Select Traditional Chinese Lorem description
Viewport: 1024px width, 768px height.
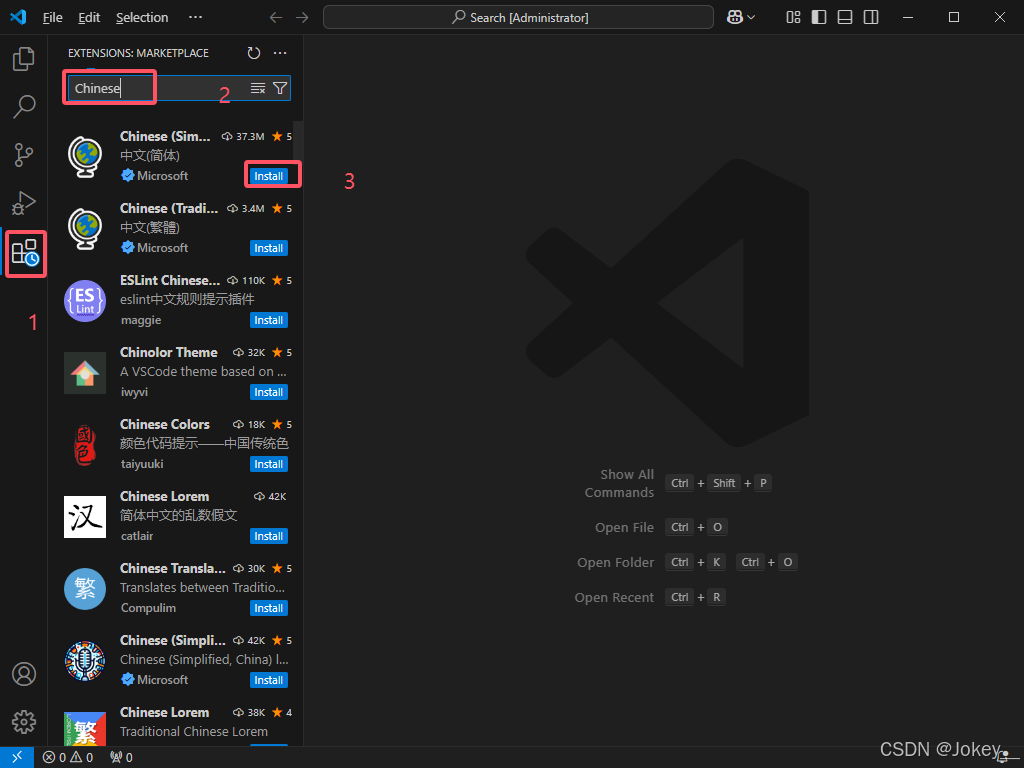coord(194,731)
